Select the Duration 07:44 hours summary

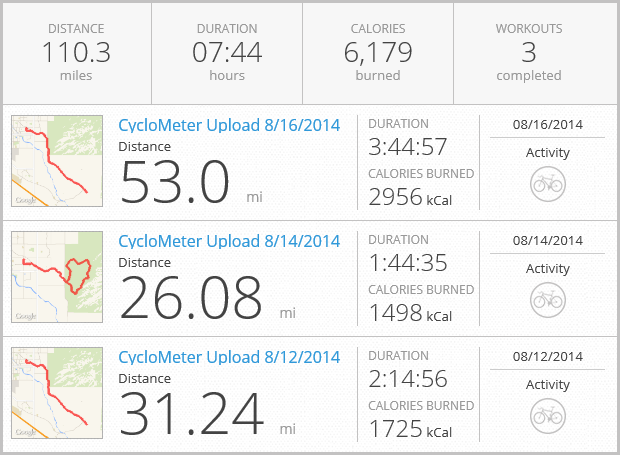click(x=227, y=52)
